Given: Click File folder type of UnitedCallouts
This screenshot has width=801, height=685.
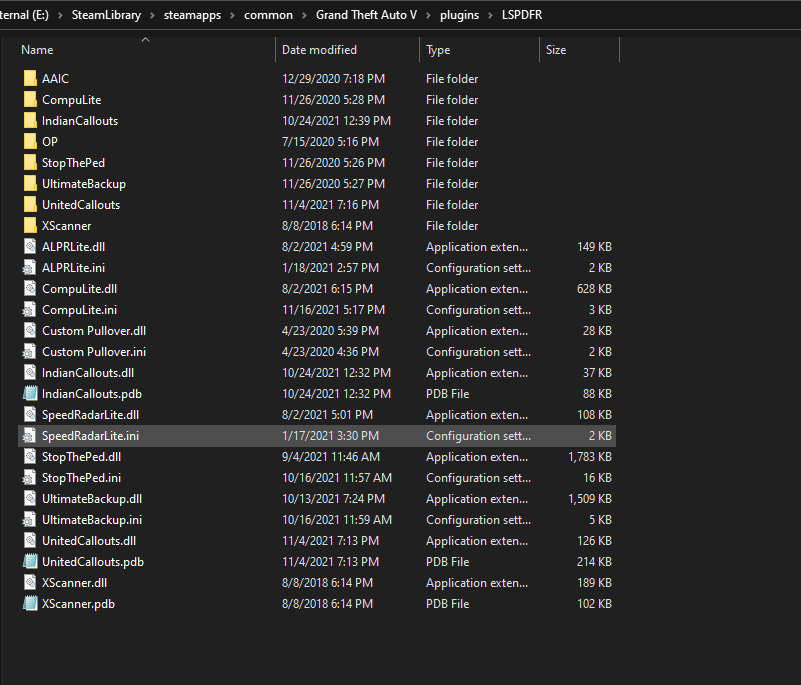Looking at the screenshot, I should pyautogui.click(x=452, y=204).
